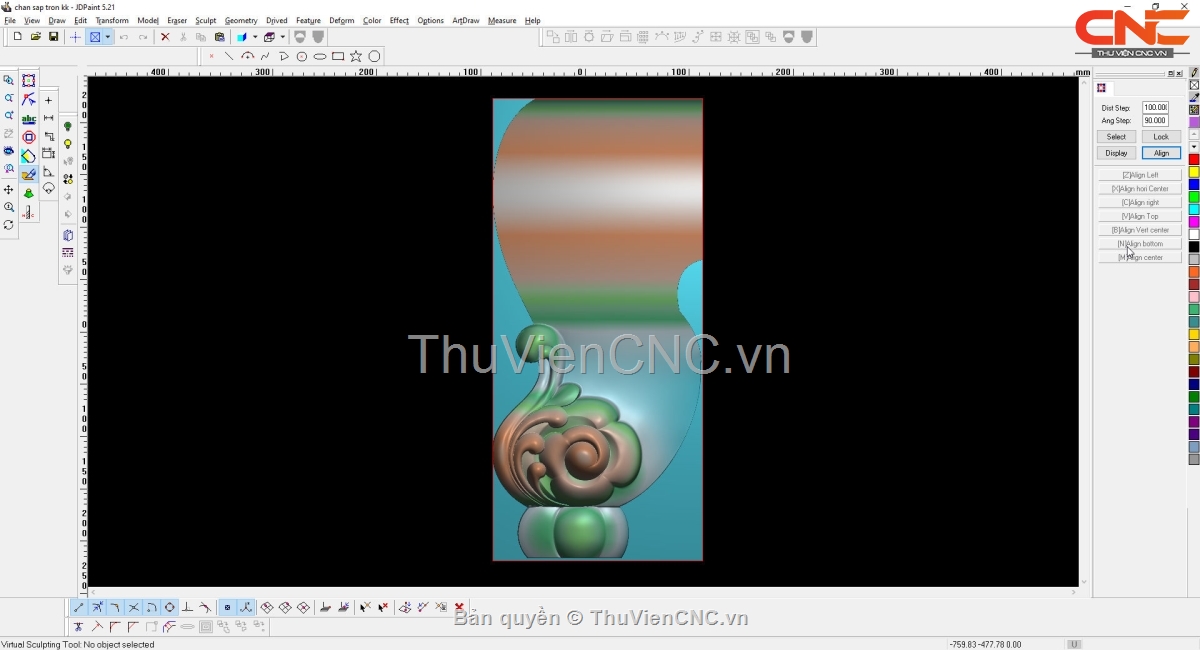Click the Paste clipboard icon

point(219,37)
